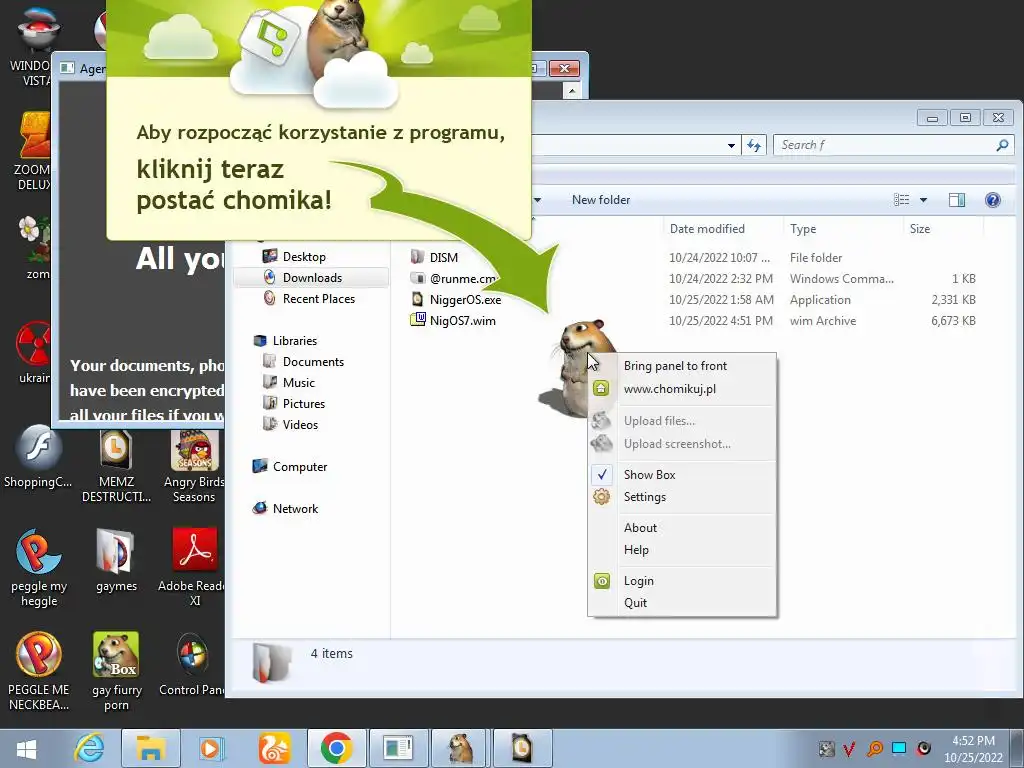Open Internet Explorer from taskbar
1024x768 pixels.
point(89,748)
